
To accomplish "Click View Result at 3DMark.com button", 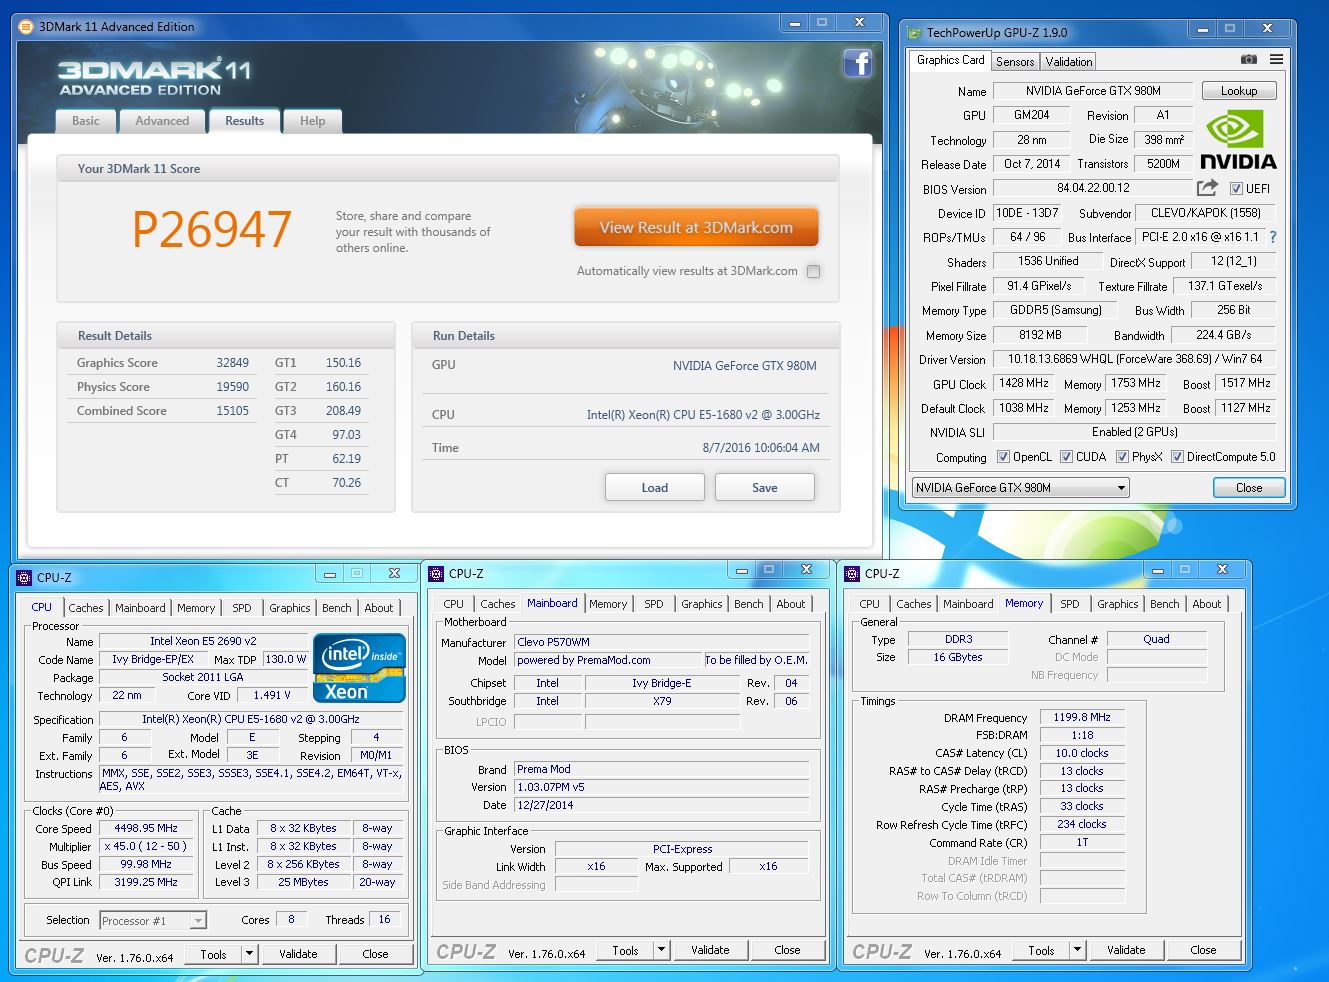I will tap(696, 228).
